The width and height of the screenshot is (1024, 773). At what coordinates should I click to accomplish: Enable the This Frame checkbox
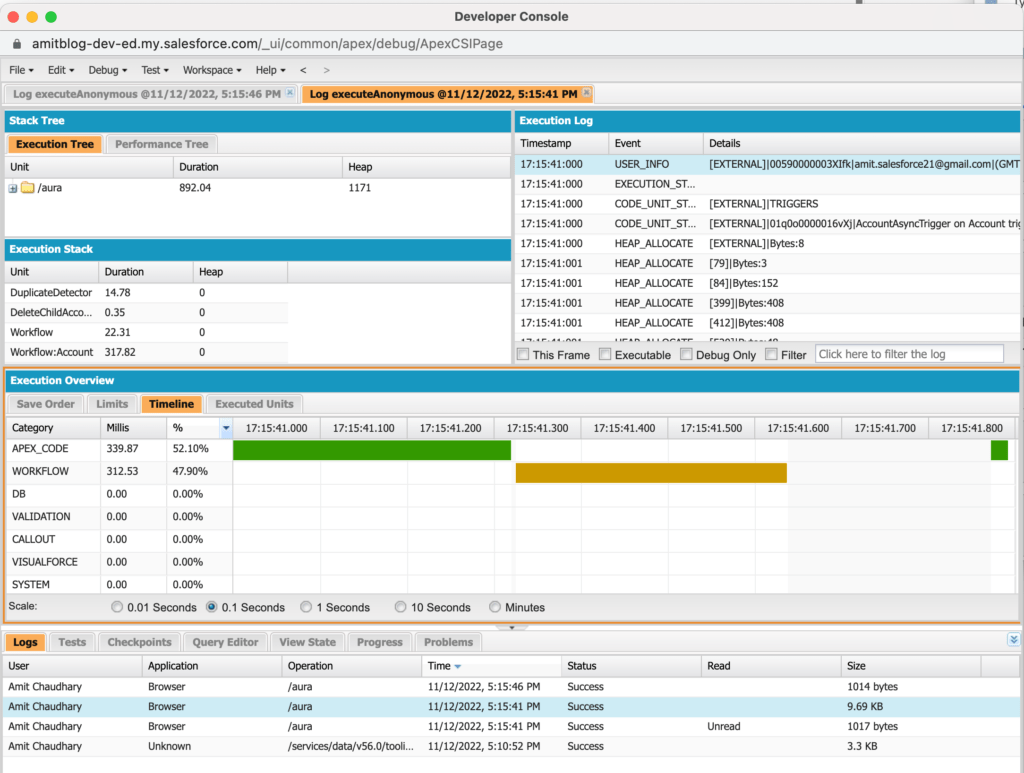coord(523,354)
